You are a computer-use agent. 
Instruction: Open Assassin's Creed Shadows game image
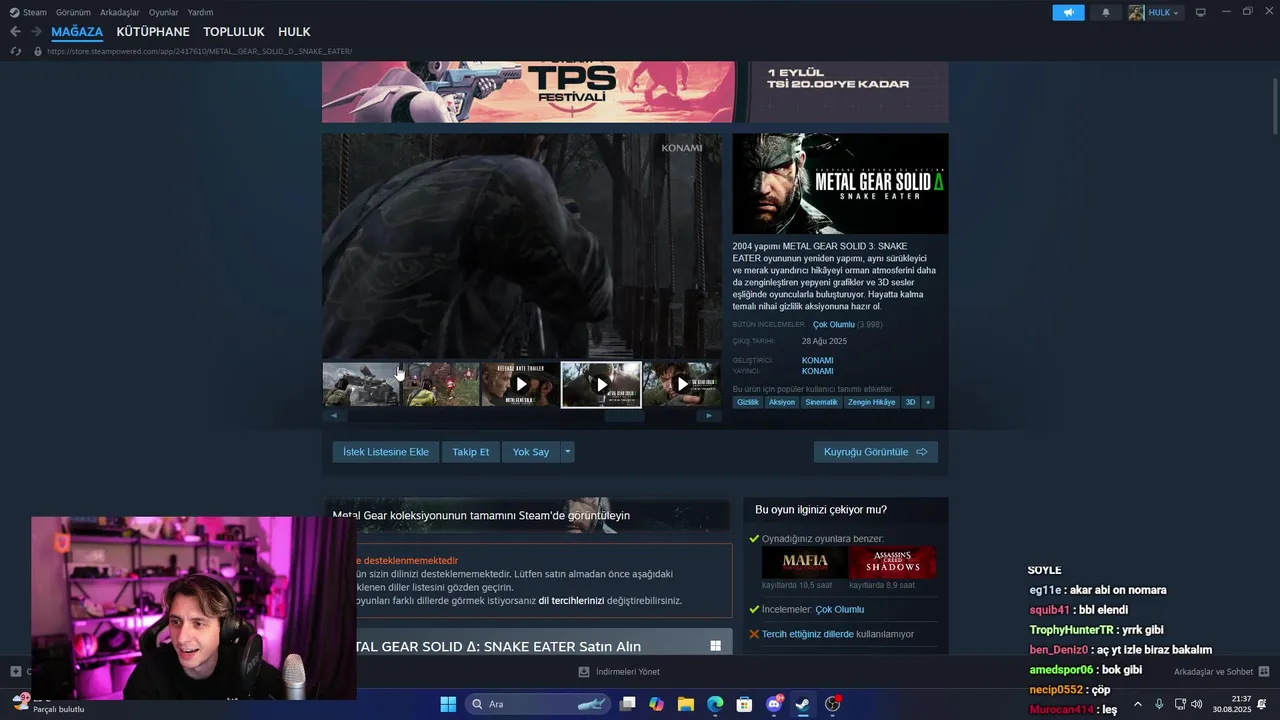892,562
